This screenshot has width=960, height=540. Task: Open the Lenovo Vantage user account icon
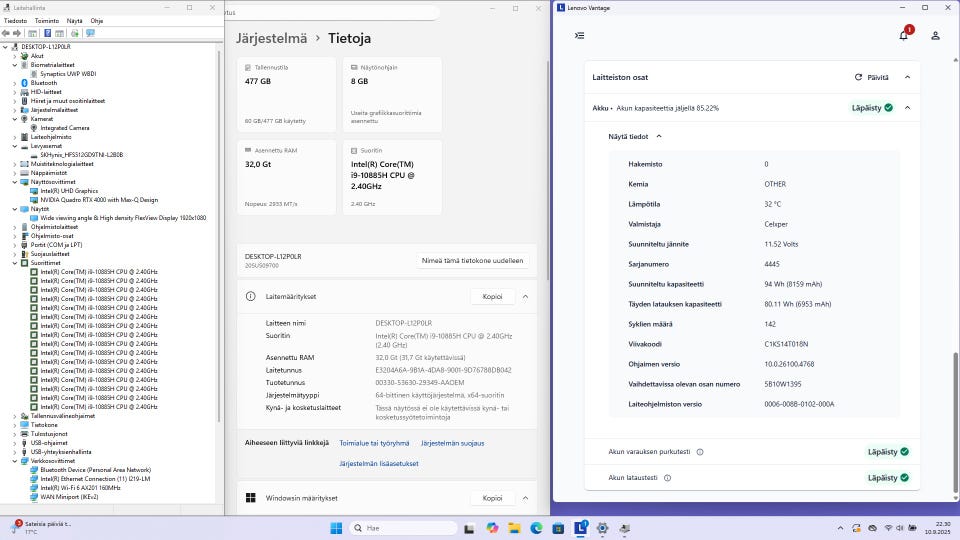pyautogui.click(x=936, y=36)
